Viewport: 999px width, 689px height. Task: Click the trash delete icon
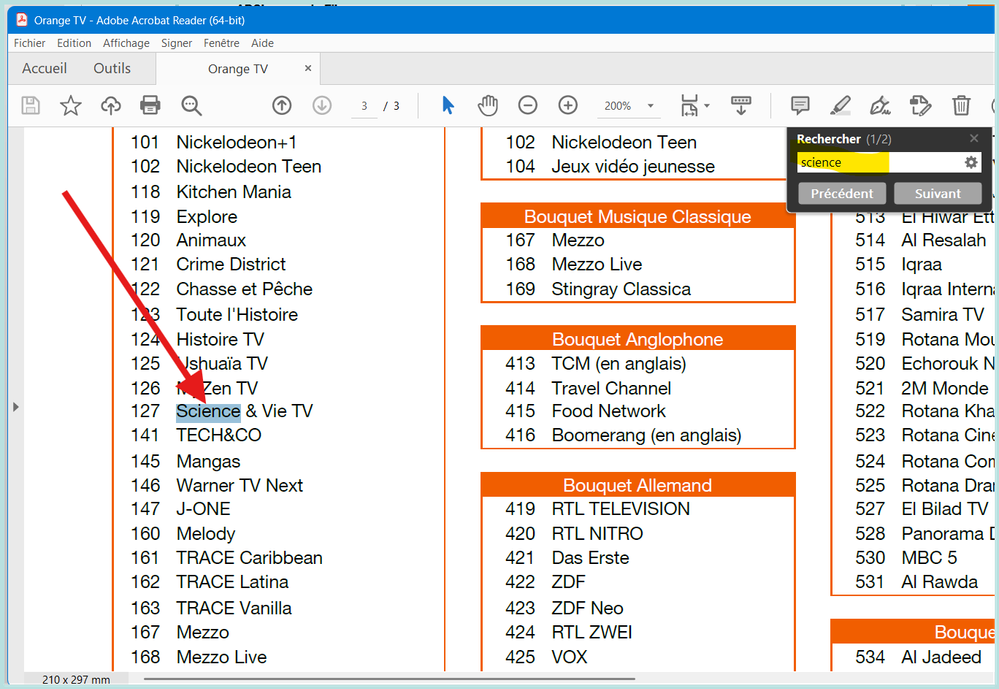coord(961,105)
